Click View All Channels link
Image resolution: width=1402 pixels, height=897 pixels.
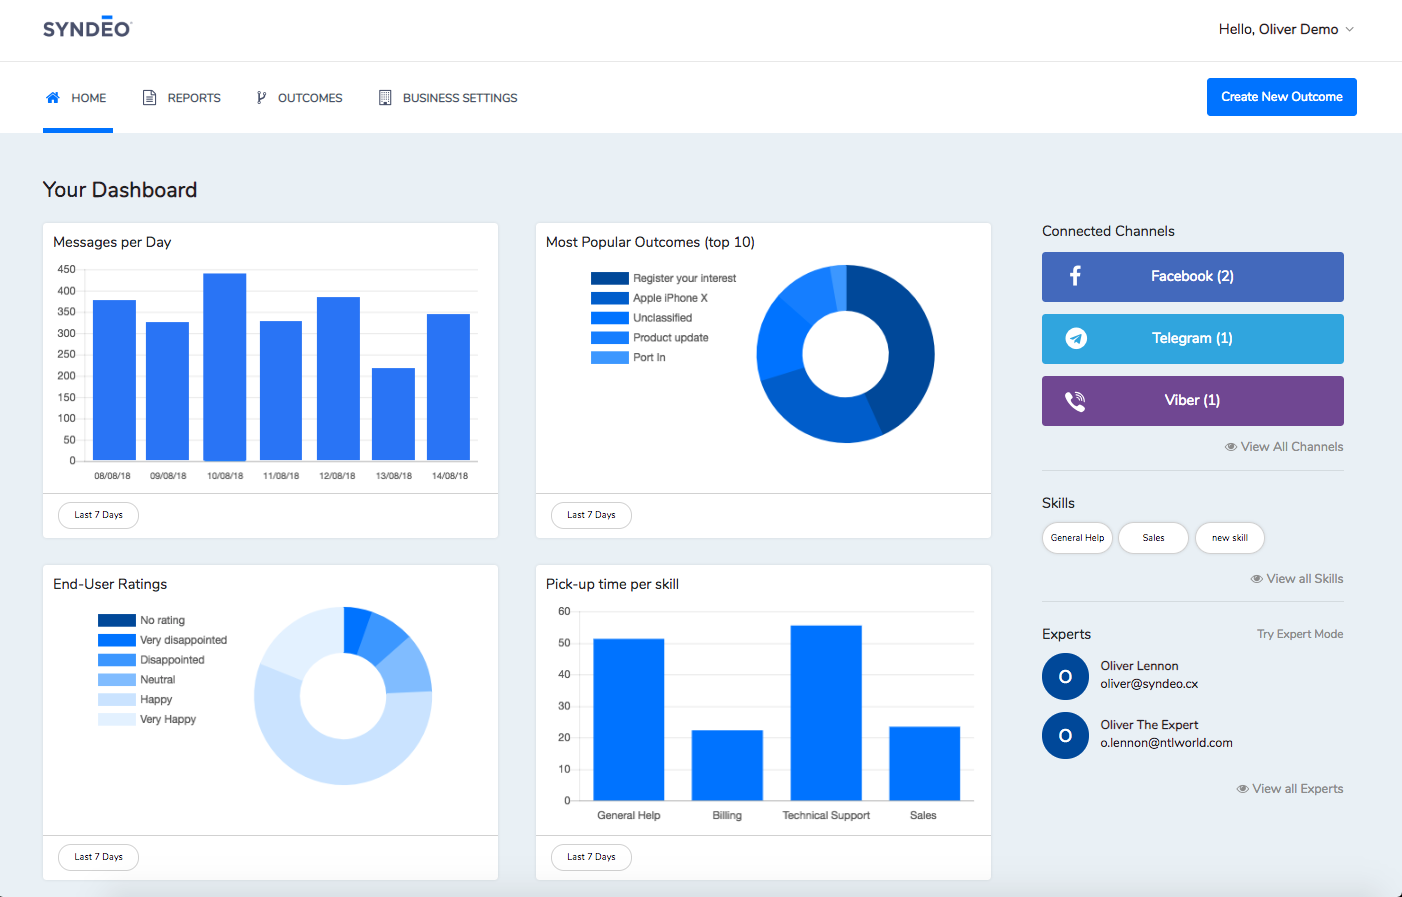[x=1284, y=447]
